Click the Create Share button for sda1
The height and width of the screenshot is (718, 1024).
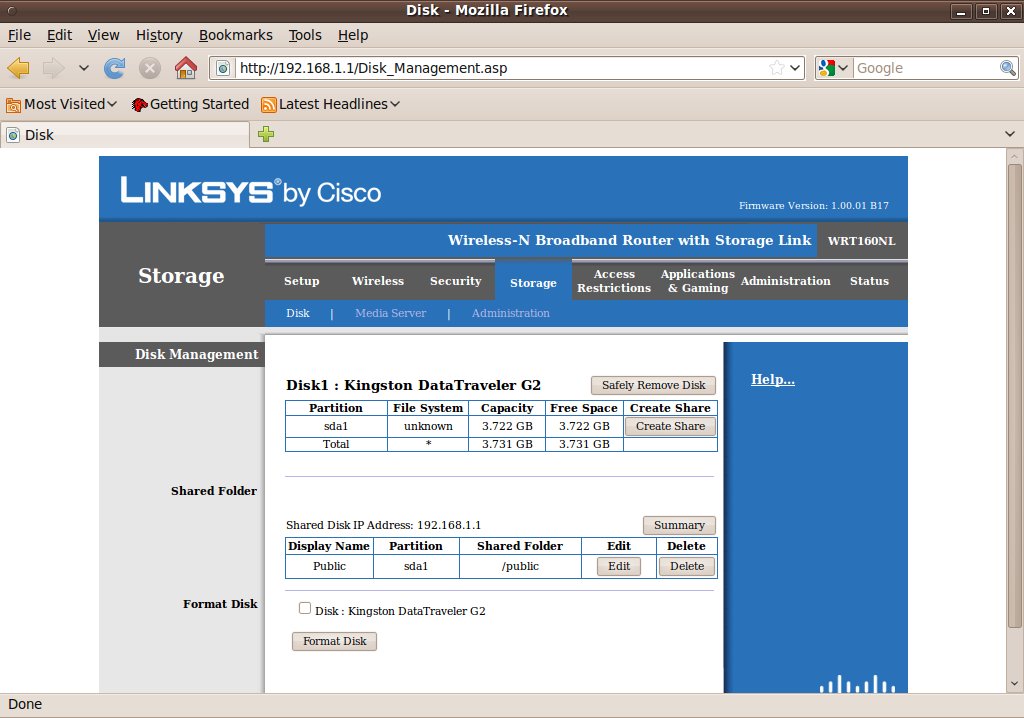point(670,426)
